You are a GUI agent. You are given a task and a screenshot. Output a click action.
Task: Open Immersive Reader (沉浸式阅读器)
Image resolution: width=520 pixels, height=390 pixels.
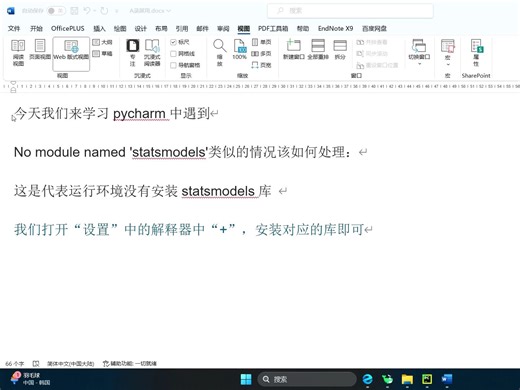(152, 53)
